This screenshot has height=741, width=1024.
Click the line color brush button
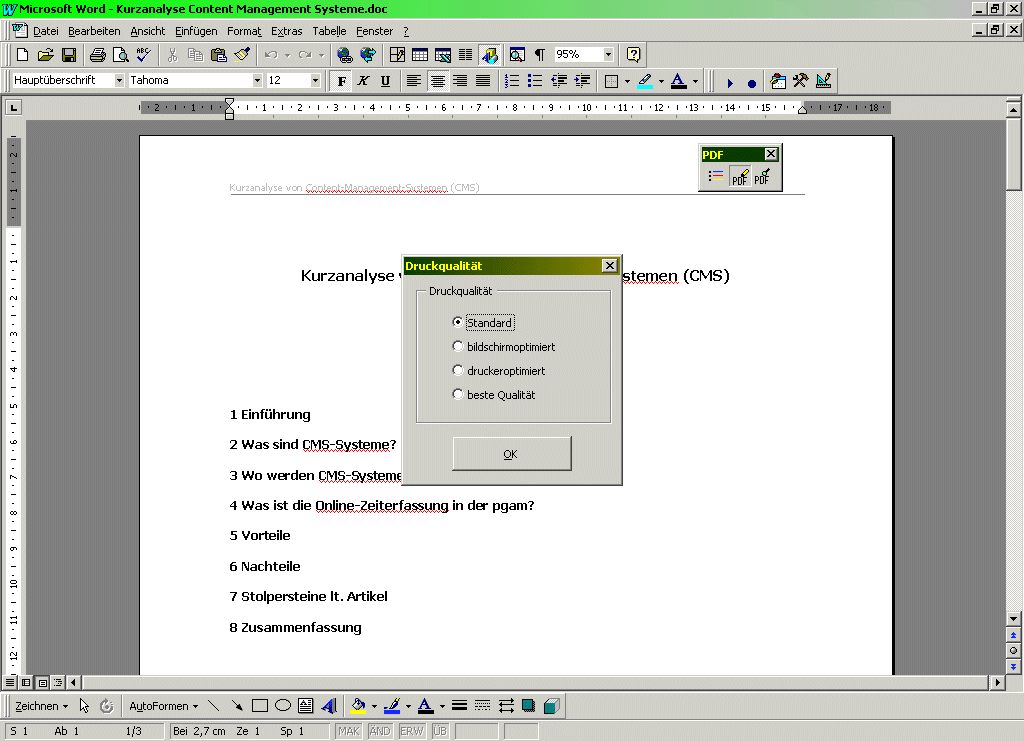click(x=392, y=706)
